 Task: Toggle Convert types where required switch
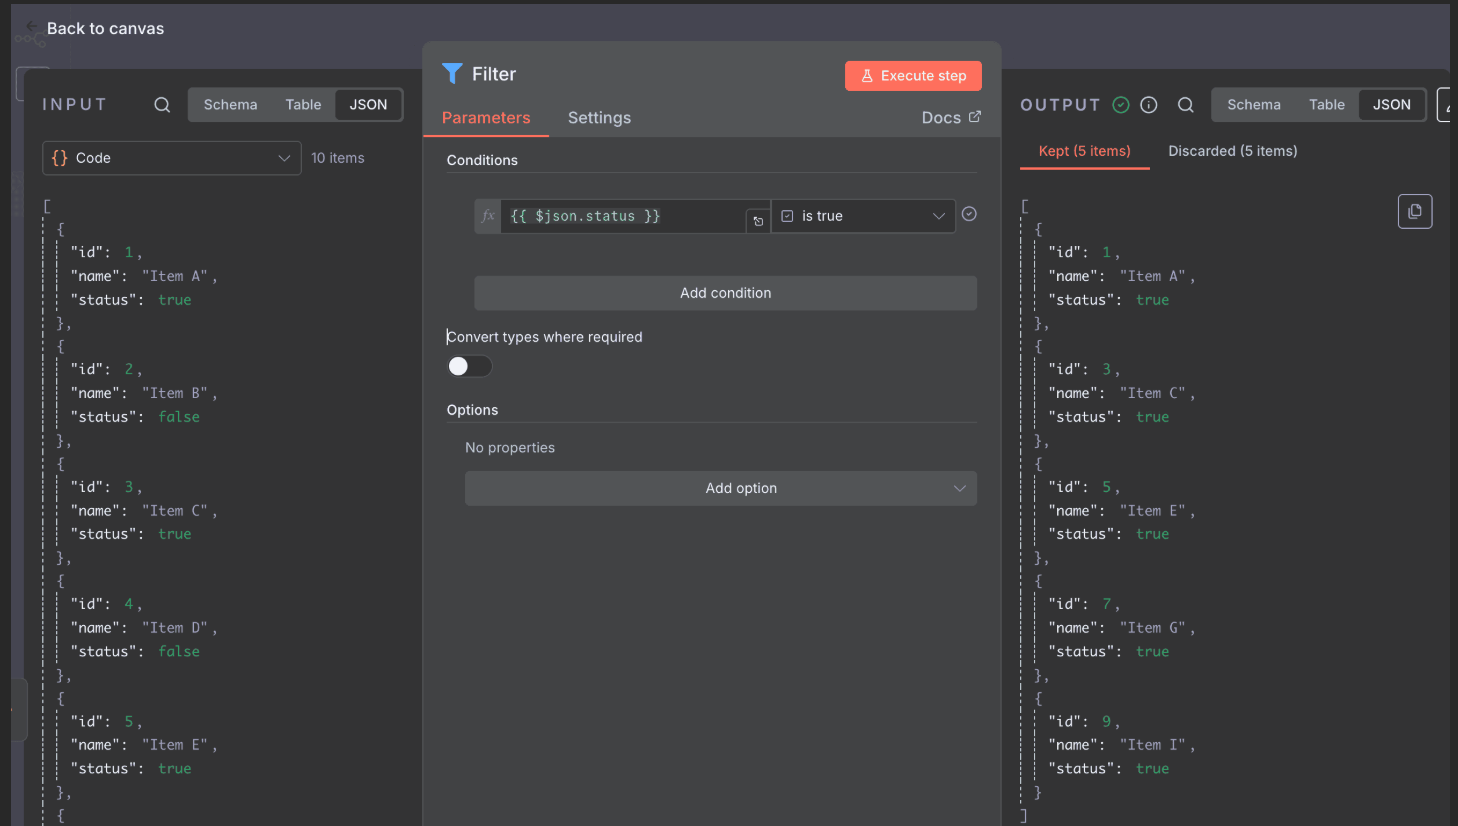[469, 366]
